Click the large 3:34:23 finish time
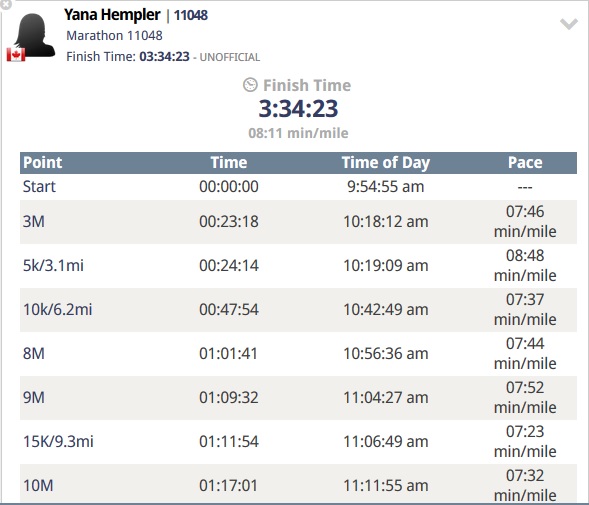Screen dimensions: 589x505 [x=298, y=108]
